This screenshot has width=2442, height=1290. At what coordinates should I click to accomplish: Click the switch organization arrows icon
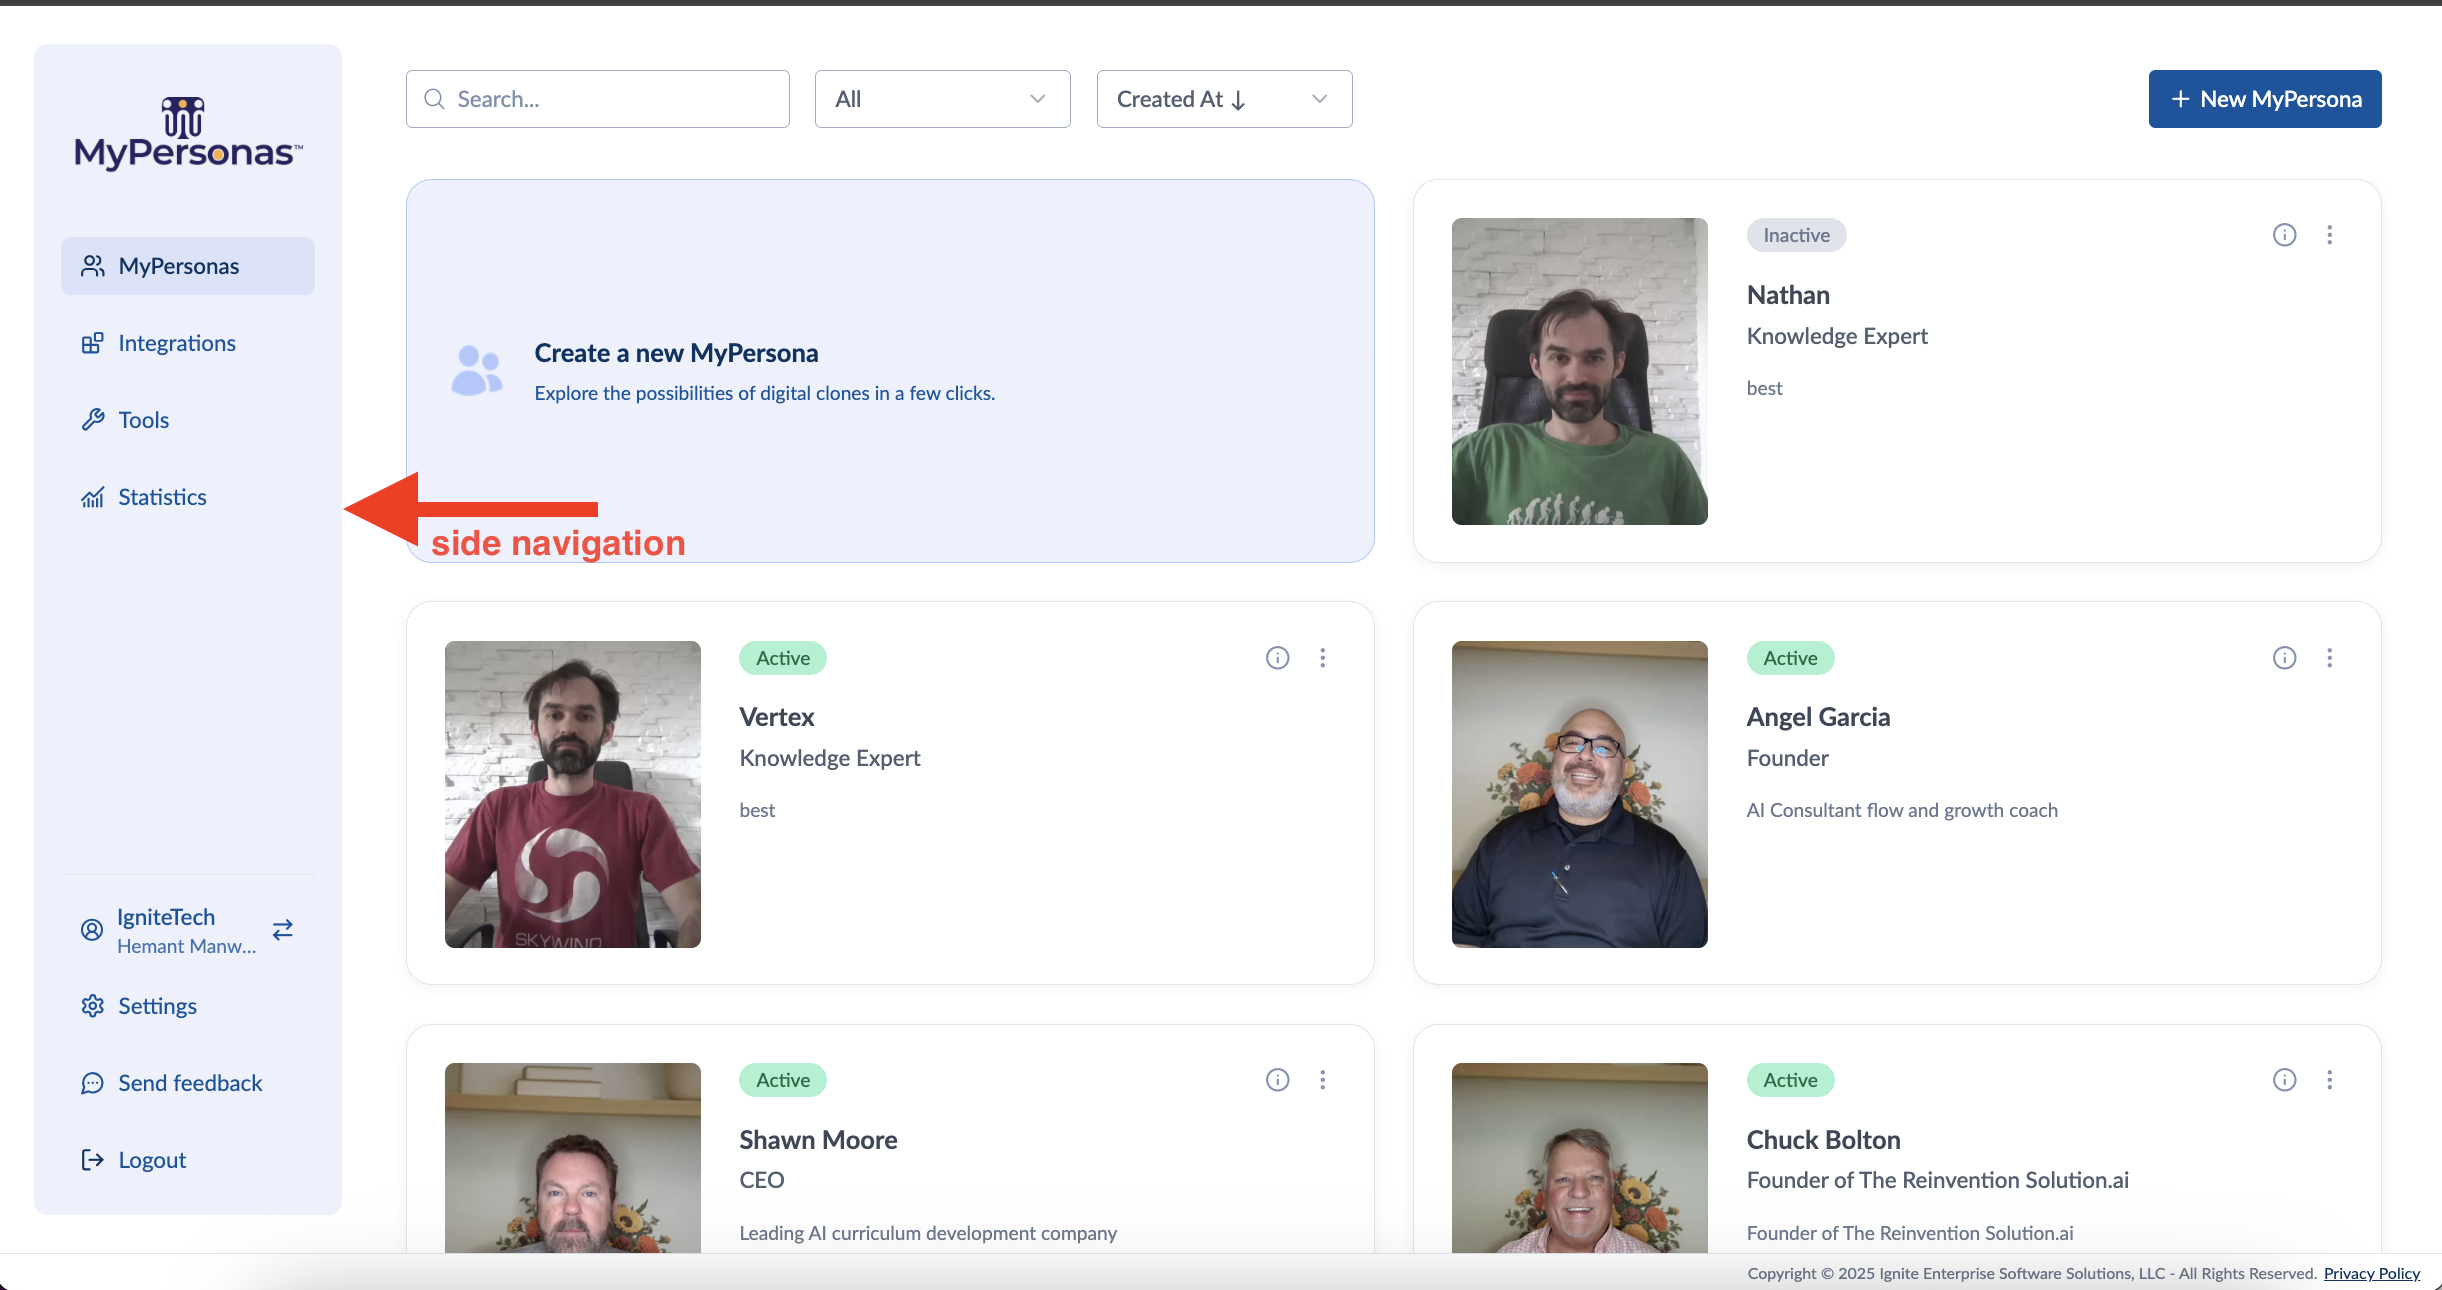click(x=283, y=930)
